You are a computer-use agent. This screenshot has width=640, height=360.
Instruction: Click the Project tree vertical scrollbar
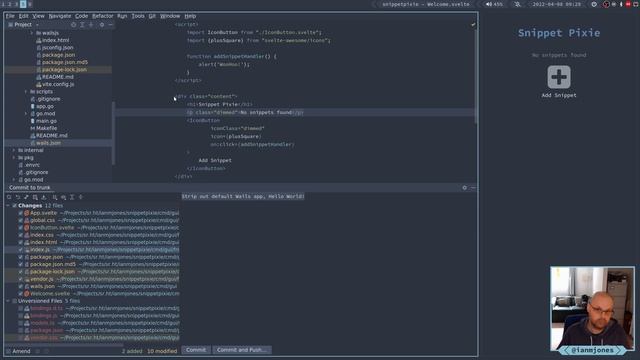[x=113, y=133]
